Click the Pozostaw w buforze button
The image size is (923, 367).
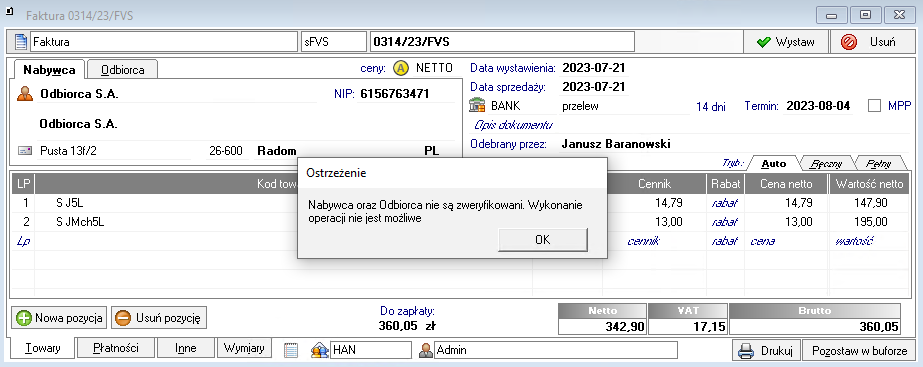[x=859, y=351]
